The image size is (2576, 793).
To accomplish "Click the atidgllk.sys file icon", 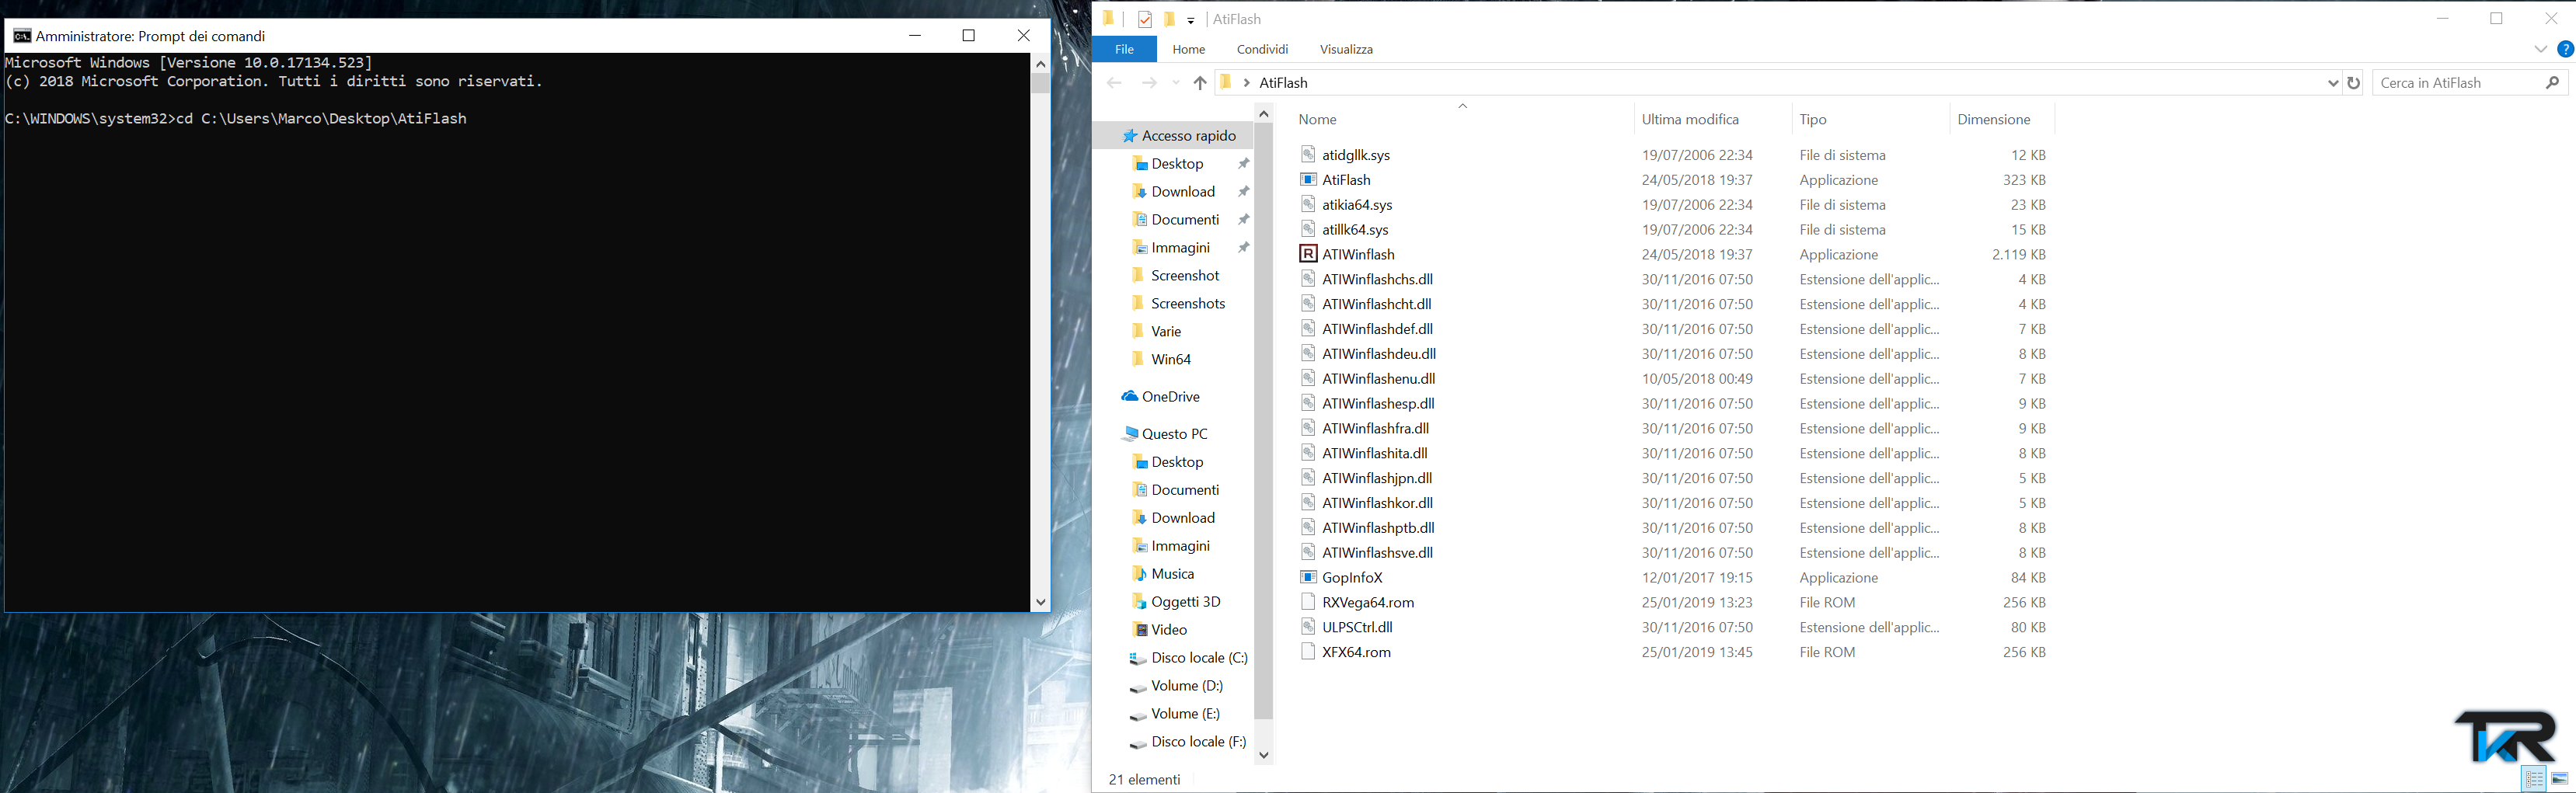I will click(x=1308, y=155).
